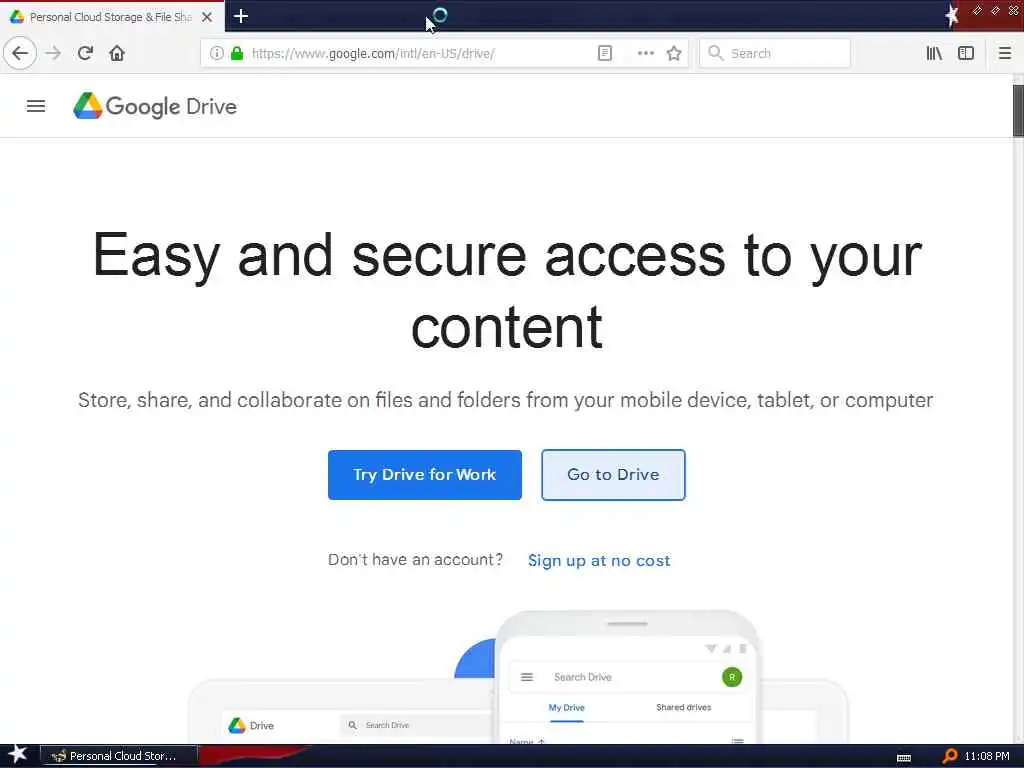1024x768 pixels.
Task: Open the Library view icon
Action: pos(934,53)
